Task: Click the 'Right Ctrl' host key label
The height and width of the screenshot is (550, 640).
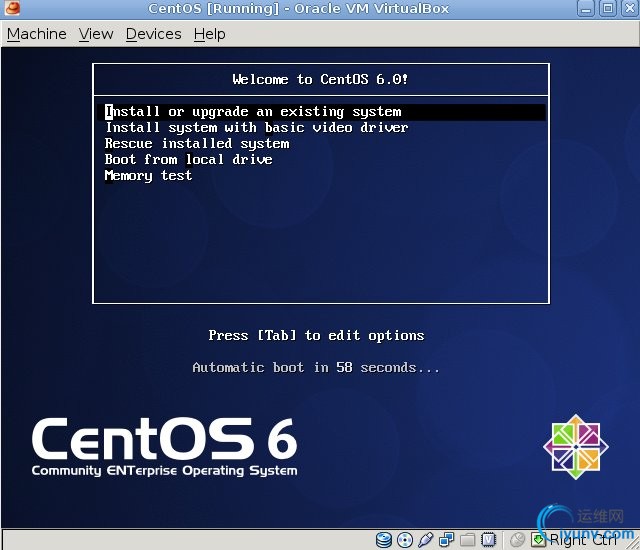Action: pos(584,540)
